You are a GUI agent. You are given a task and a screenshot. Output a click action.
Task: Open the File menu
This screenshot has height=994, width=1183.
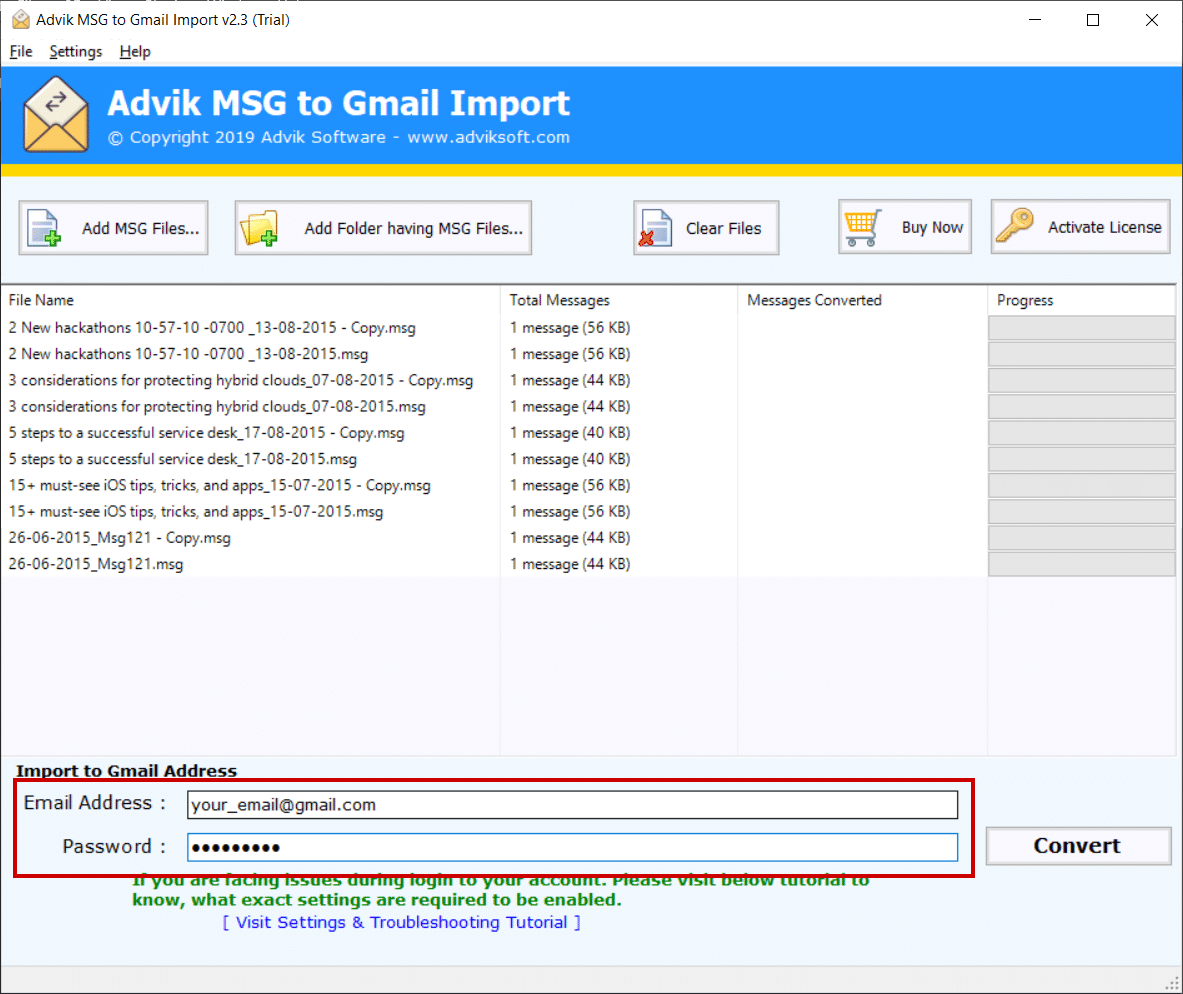pyautogui.click(x=20, y=51)
